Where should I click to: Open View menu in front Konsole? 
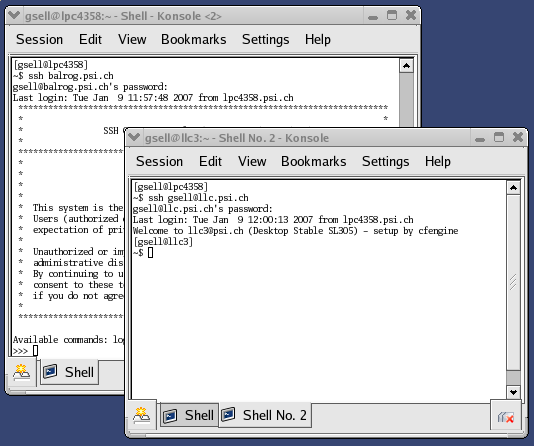click(252, 161)
